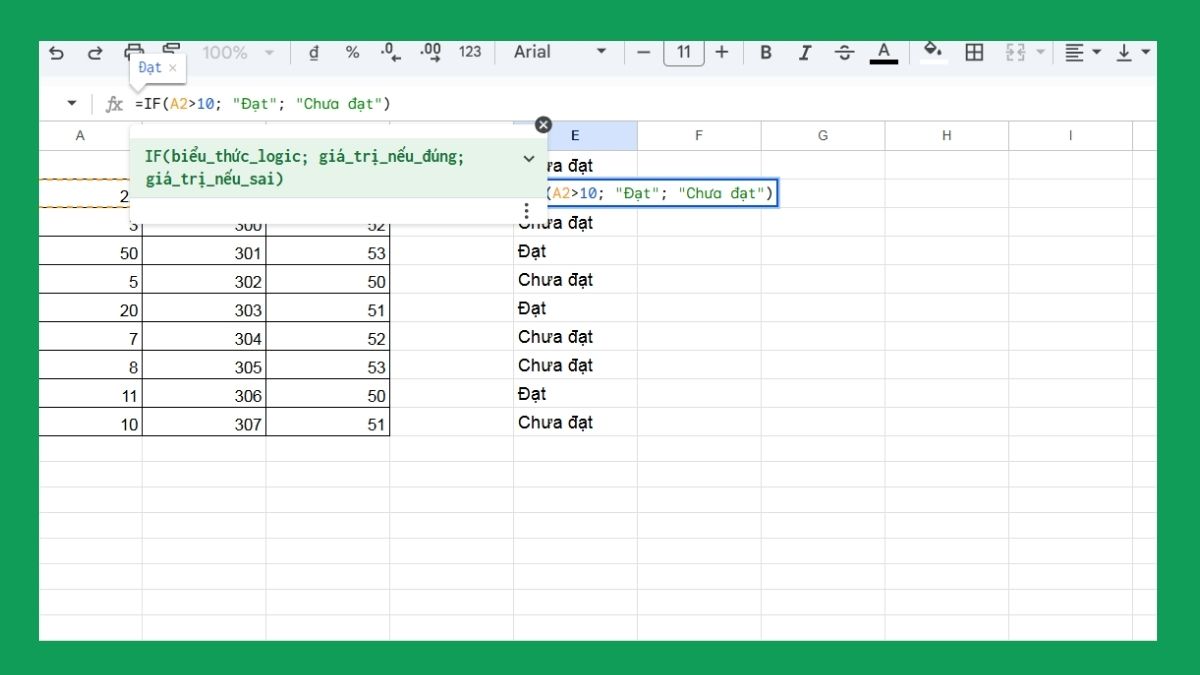This screenshot has width=1200, height=675.
Task: Open the zoom level dropdown
Action: (236, 52)
